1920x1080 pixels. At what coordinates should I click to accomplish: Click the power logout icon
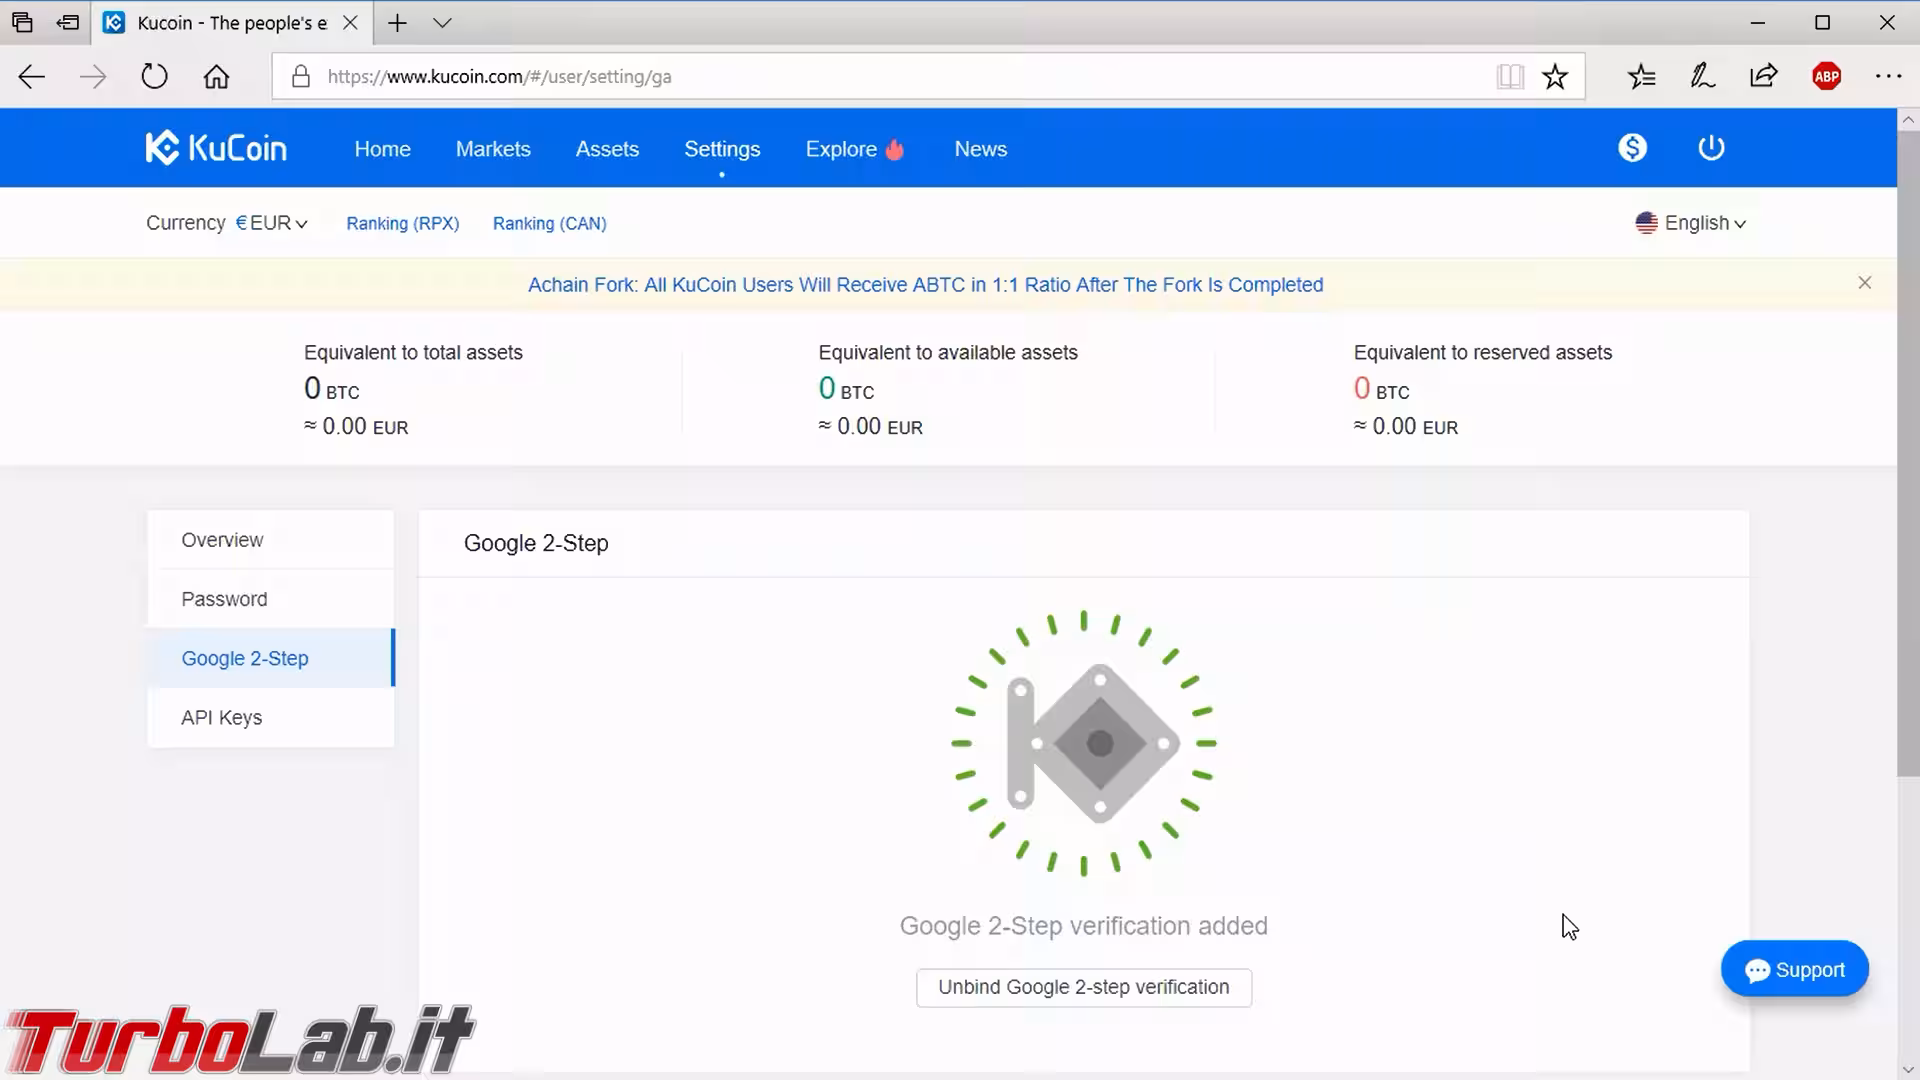coord(1711,148)
